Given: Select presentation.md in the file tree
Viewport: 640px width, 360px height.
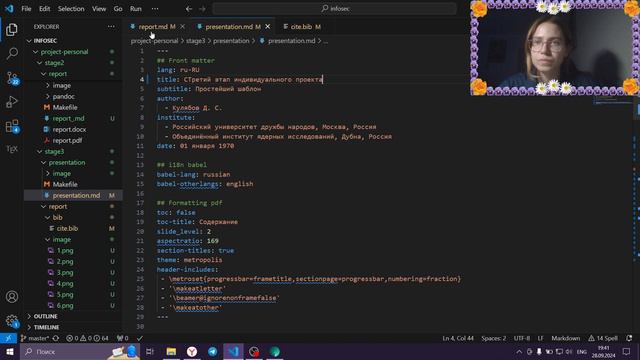Looking at the screenshot, I should pos(76,196).
